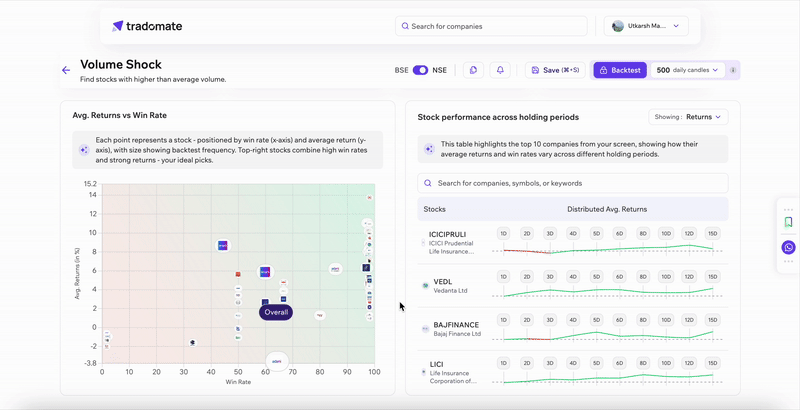Open WhatsApp from the right sidebar

click(x=788, y=248)
